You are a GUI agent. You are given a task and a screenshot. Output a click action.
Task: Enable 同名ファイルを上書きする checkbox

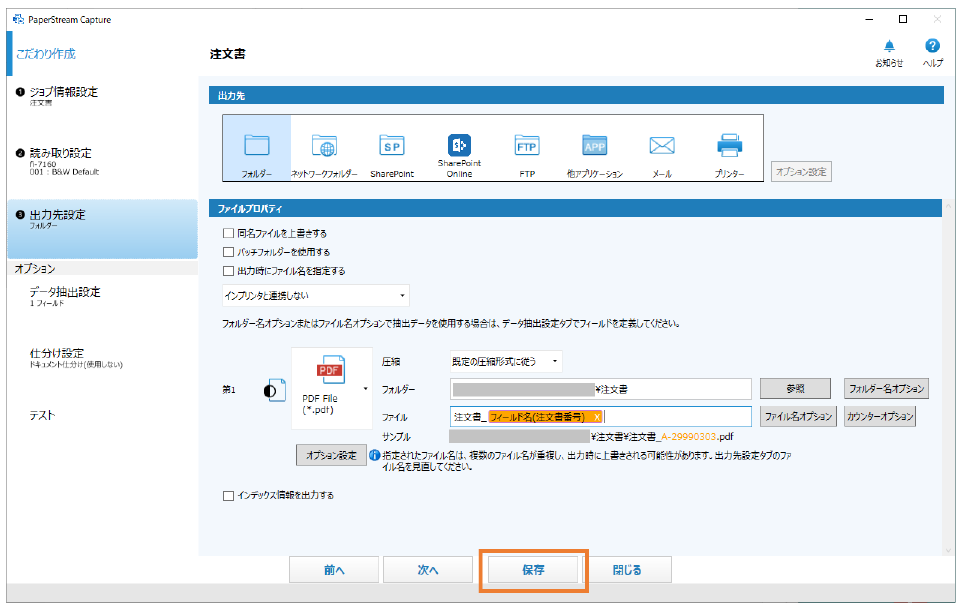click(x=229, y=233)
